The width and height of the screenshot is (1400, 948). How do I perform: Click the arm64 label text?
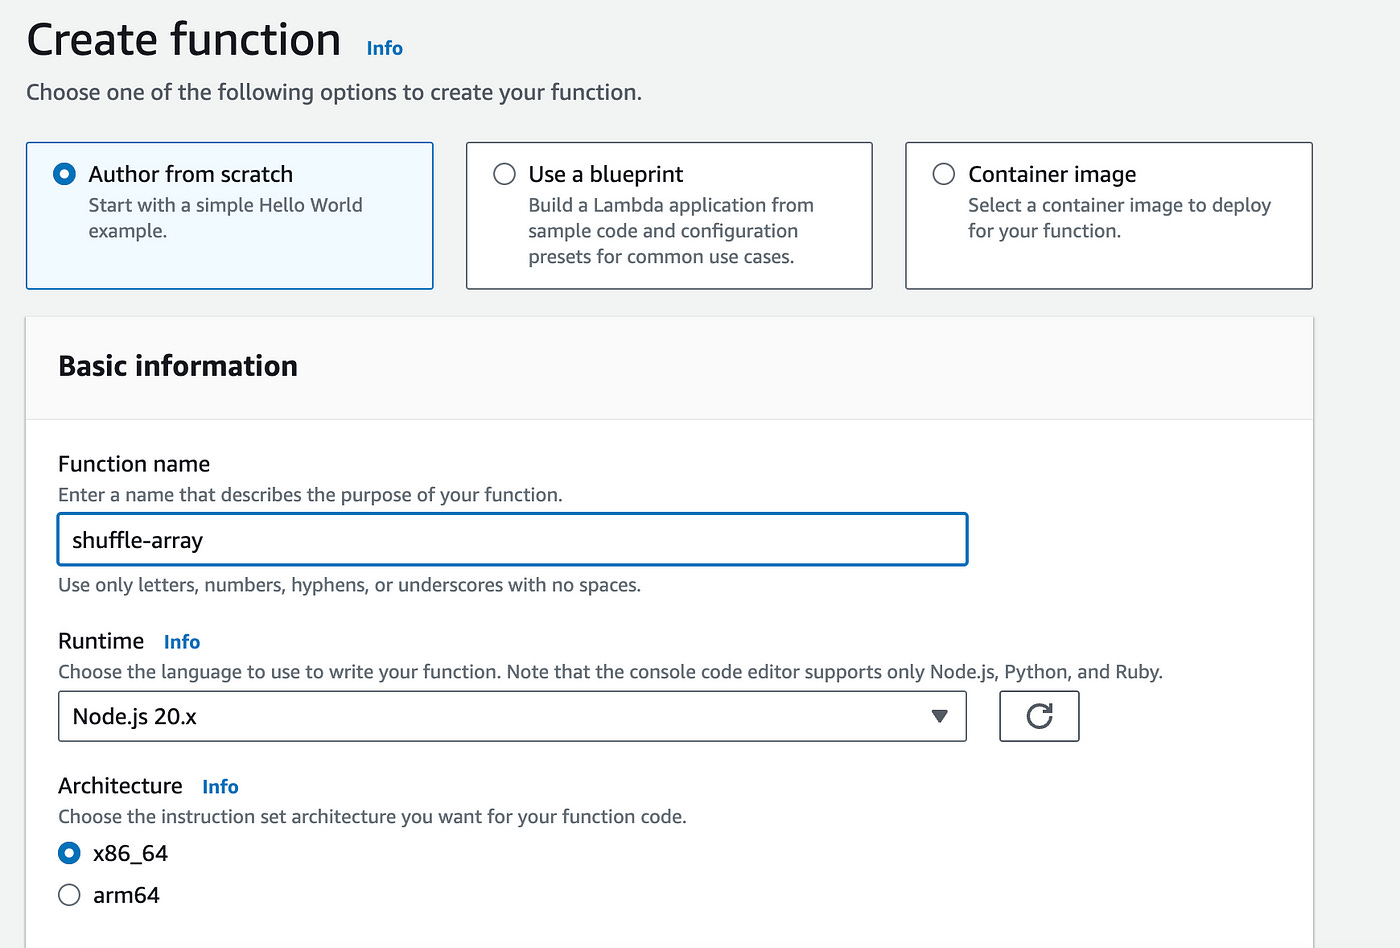point(126,895)
